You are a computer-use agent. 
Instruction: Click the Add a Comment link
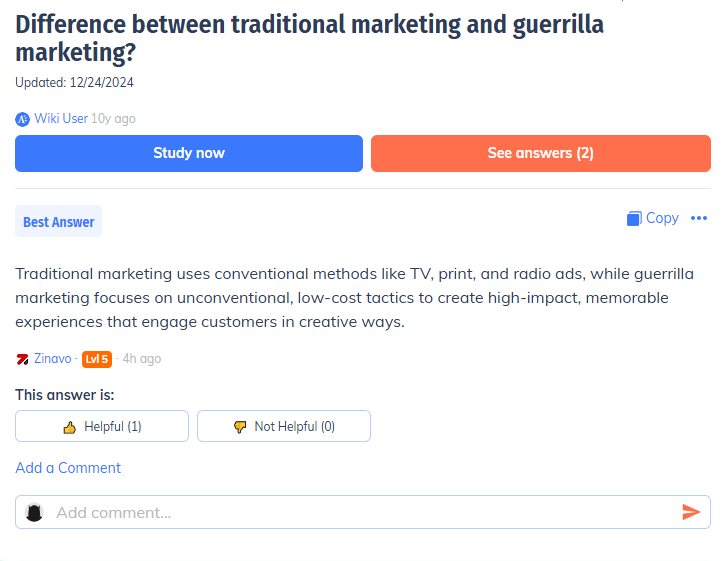click(x=68, y=468)
